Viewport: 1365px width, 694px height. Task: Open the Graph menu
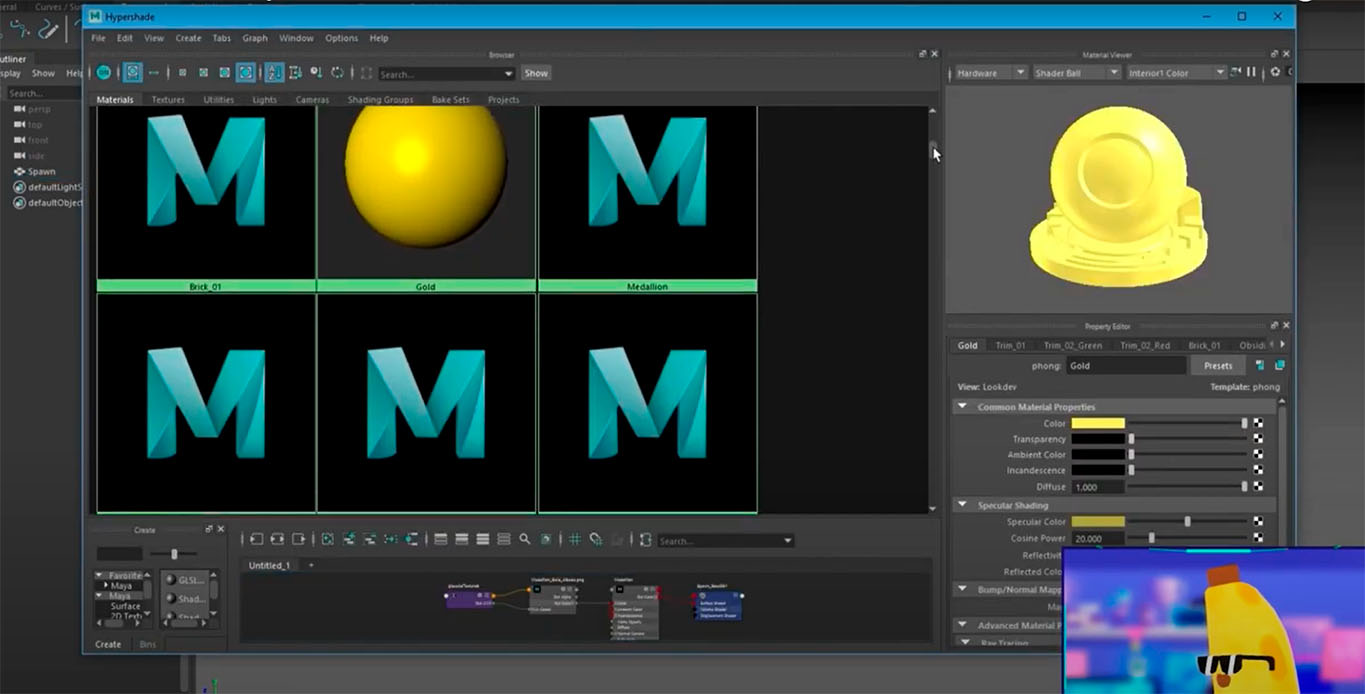click(255, 38)
